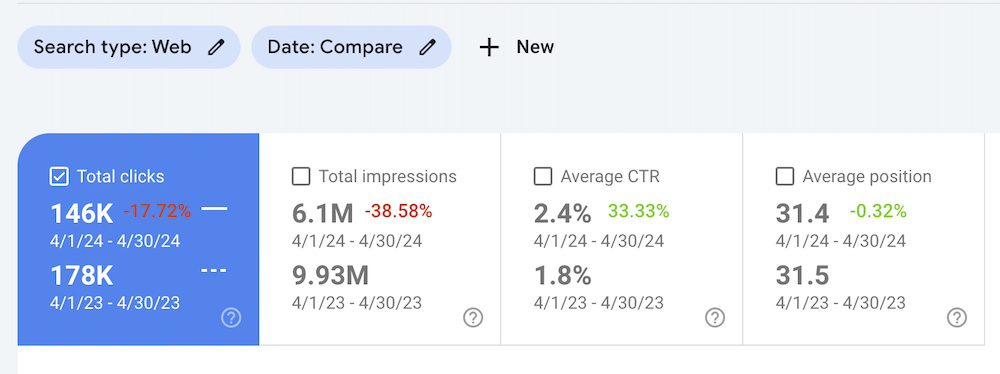Click the plus icon to add filter
The width and height of the screenshot is (1000, 374).
489,47
